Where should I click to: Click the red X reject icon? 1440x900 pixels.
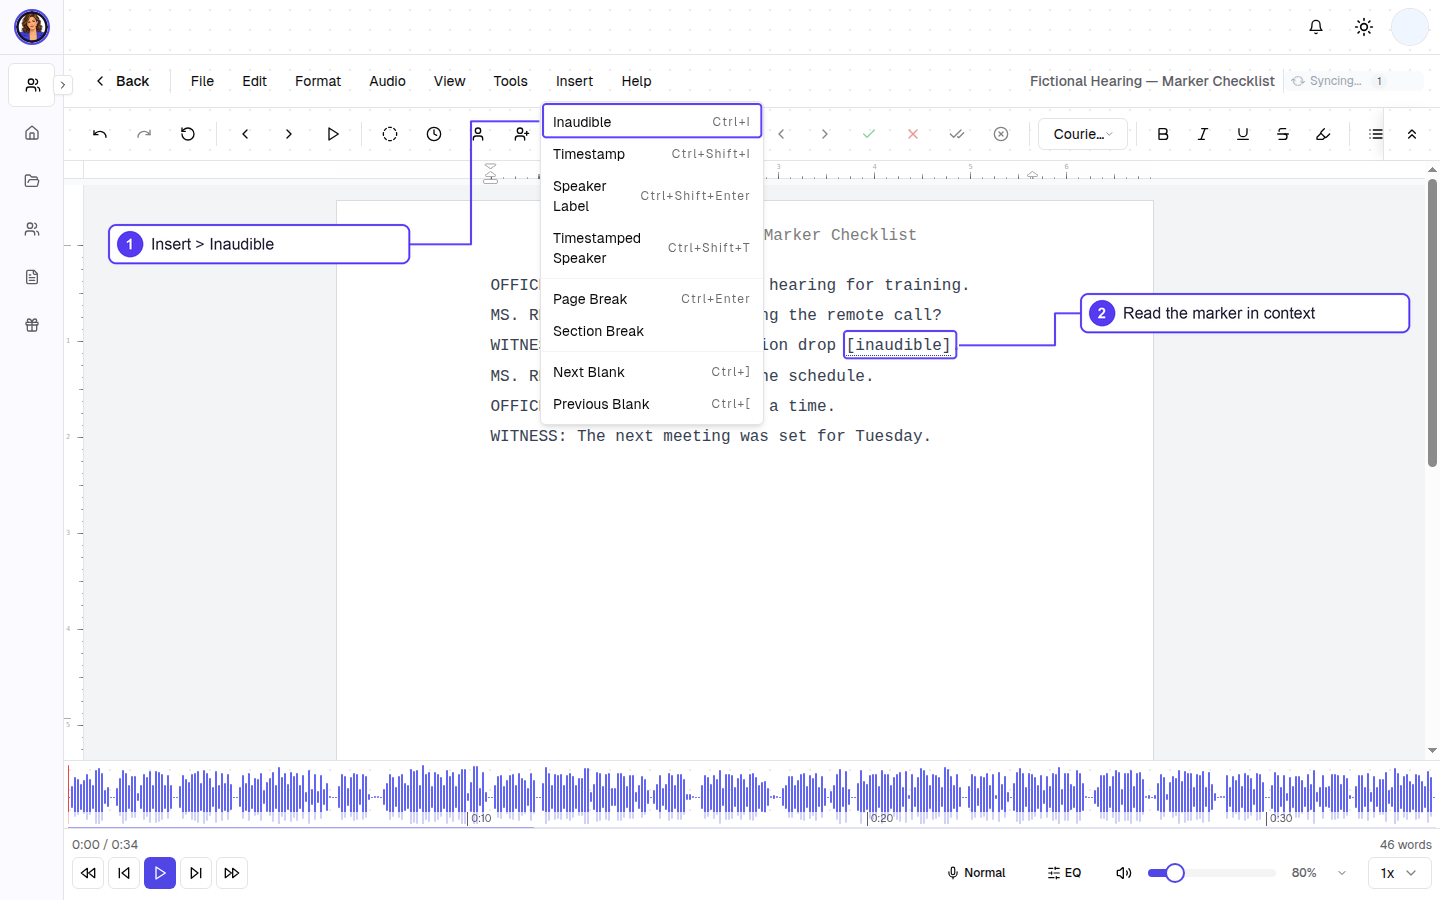point(913,134)
